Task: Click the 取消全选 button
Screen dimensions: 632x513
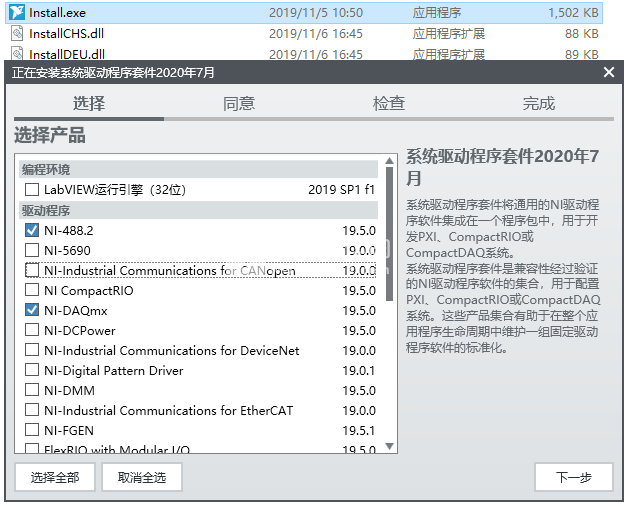Action: [142, 477]
